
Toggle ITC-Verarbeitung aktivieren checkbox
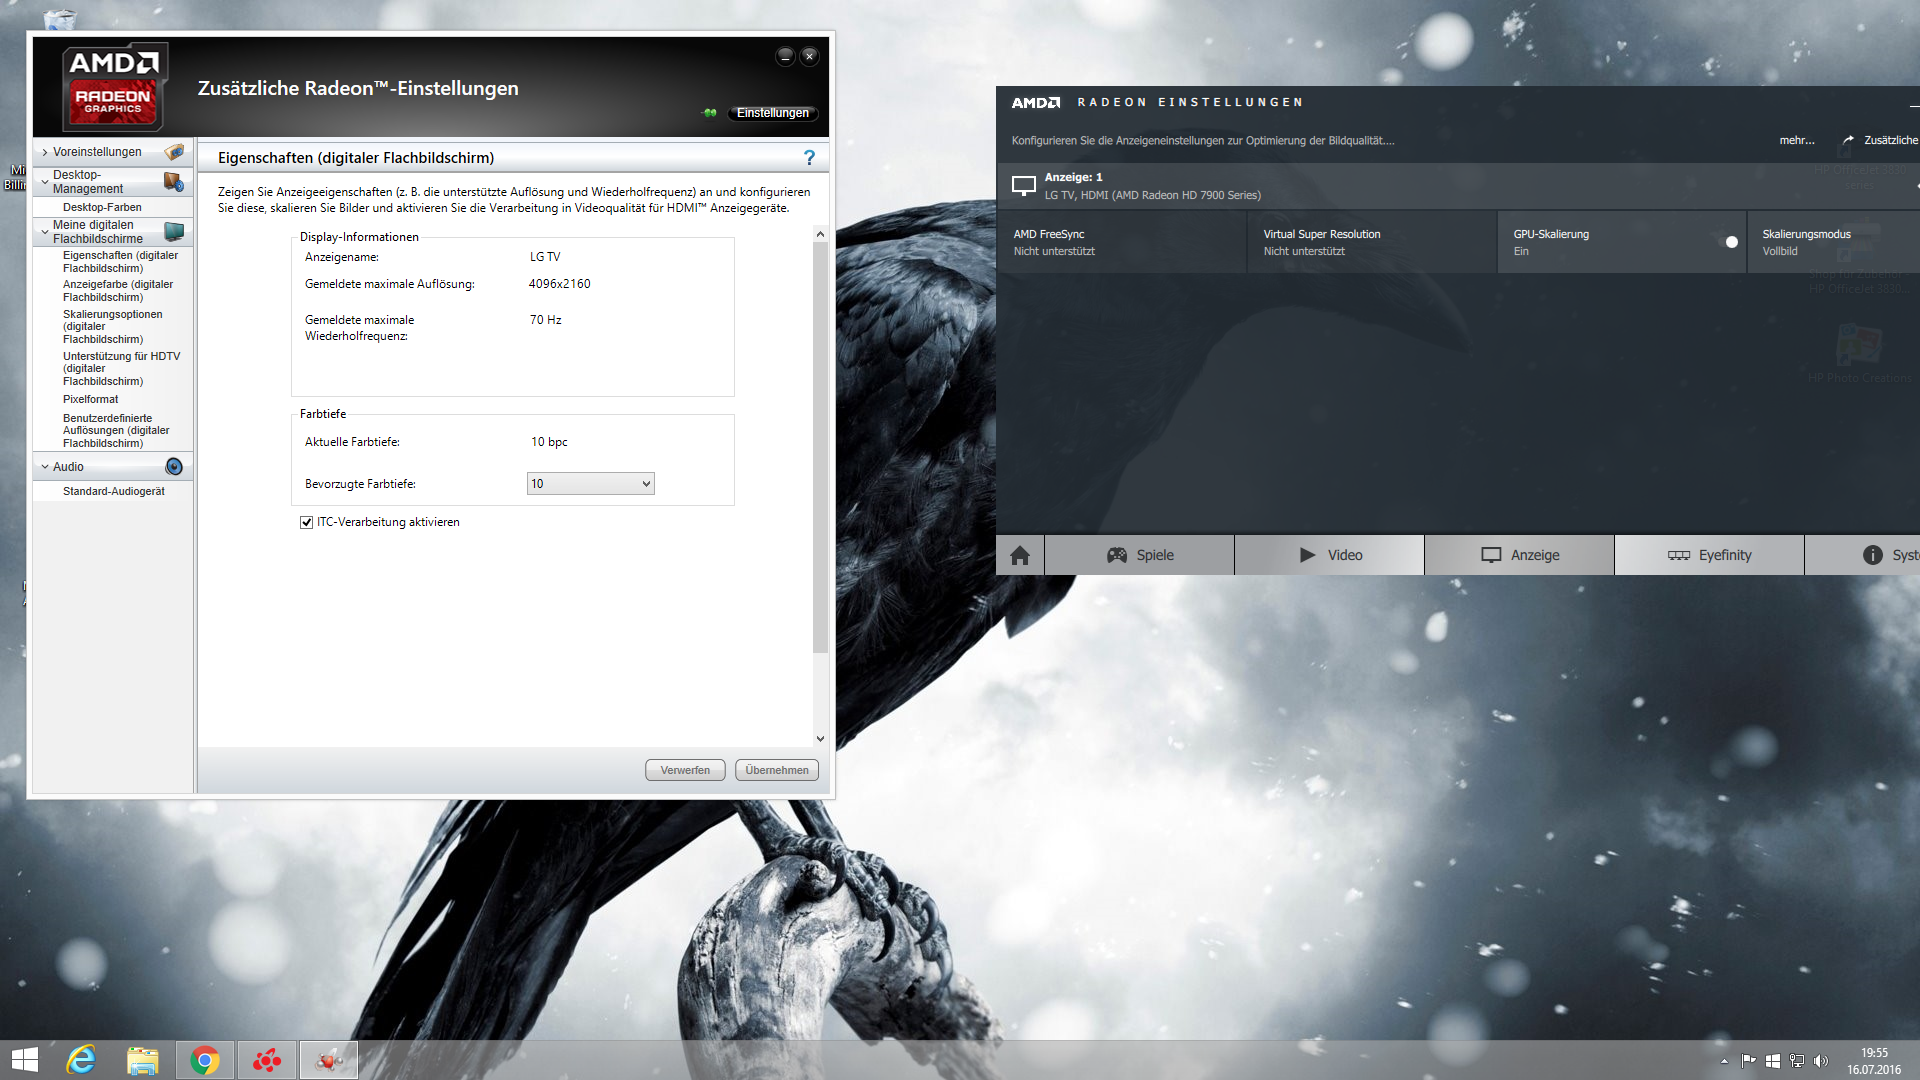[x=307, y=523]
